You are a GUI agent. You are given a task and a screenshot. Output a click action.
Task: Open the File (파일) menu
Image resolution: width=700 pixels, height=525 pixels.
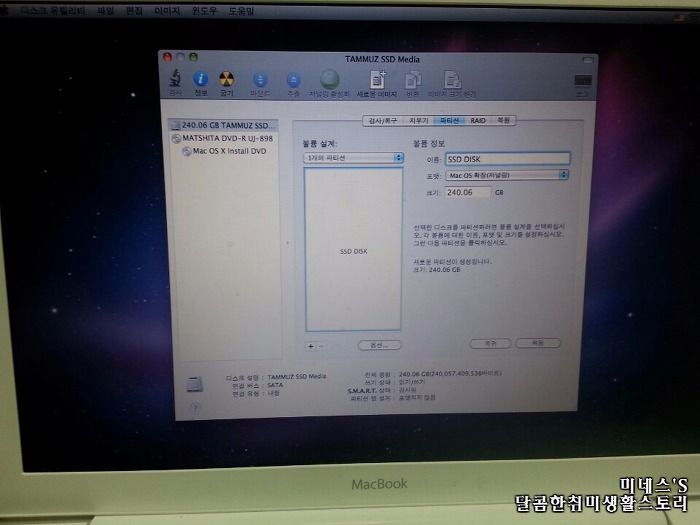[105, 11]
